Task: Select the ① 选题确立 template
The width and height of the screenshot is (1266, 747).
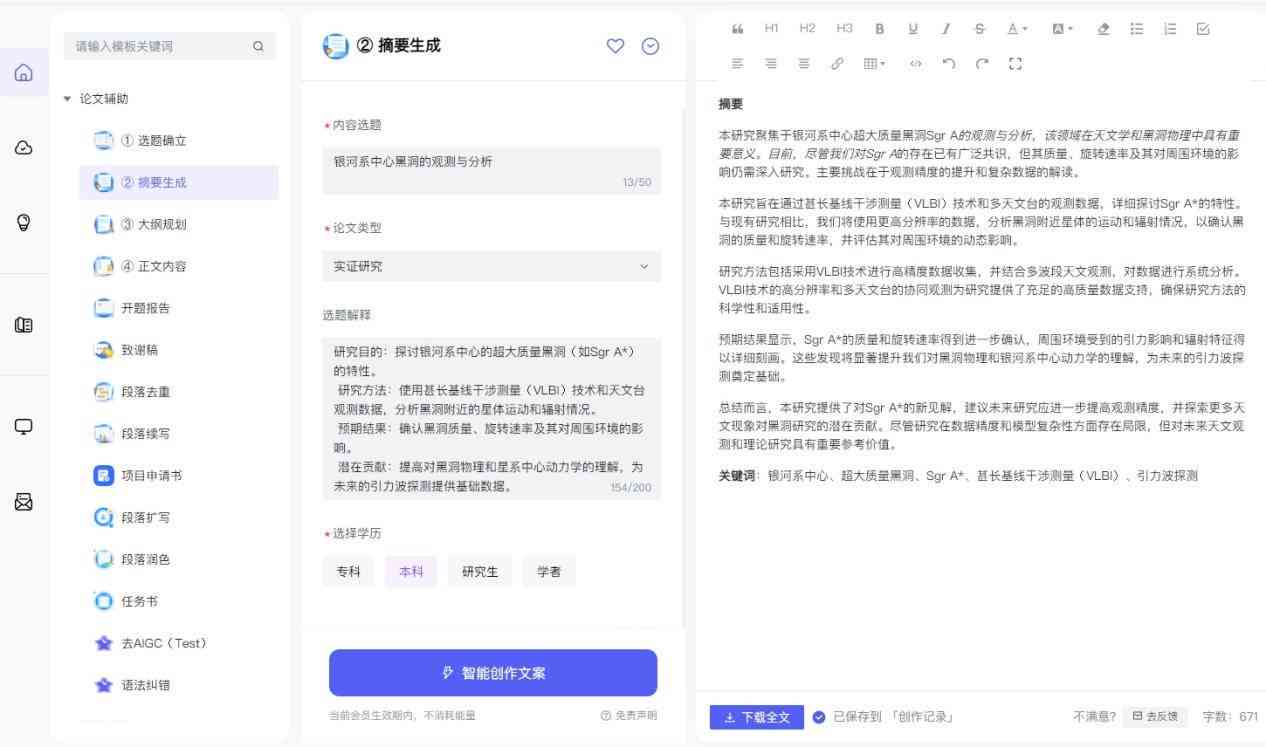Action: pyautogui.click(x=179, y=141)
